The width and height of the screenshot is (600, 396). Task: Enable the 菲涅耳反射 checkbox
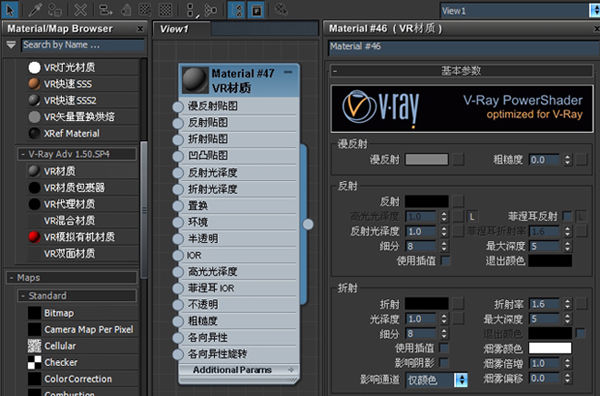coord(567,216)
